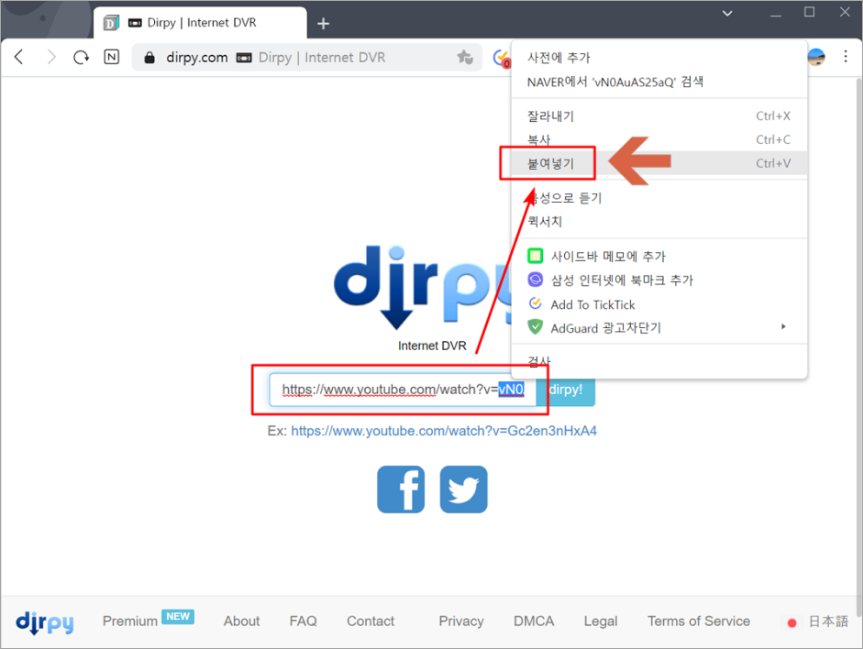Open the FAQ footer link
The height and width of the screenshot is (649, 863).
click(303, 621)
